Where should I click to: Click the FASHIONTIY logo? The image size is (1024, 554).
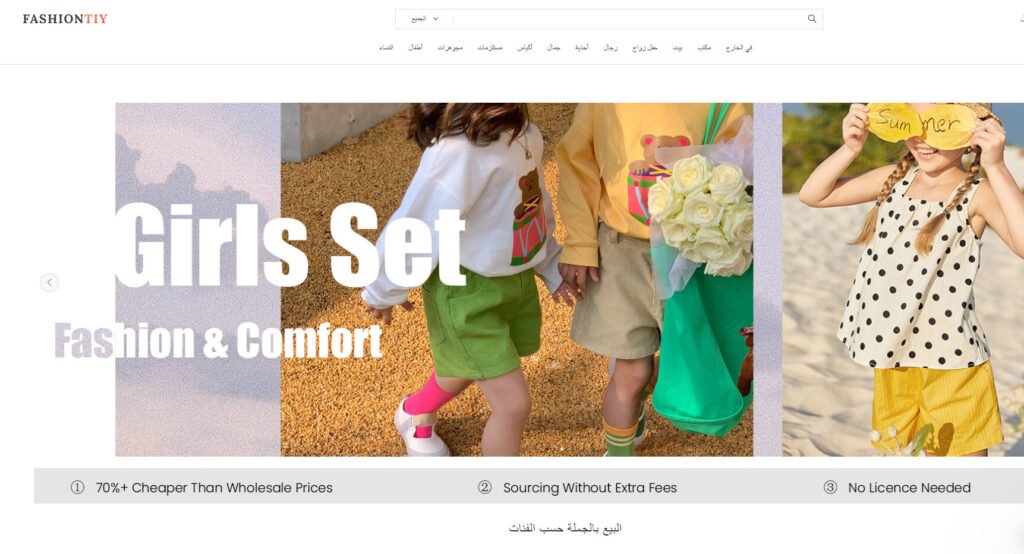click(x=65, y=19)
